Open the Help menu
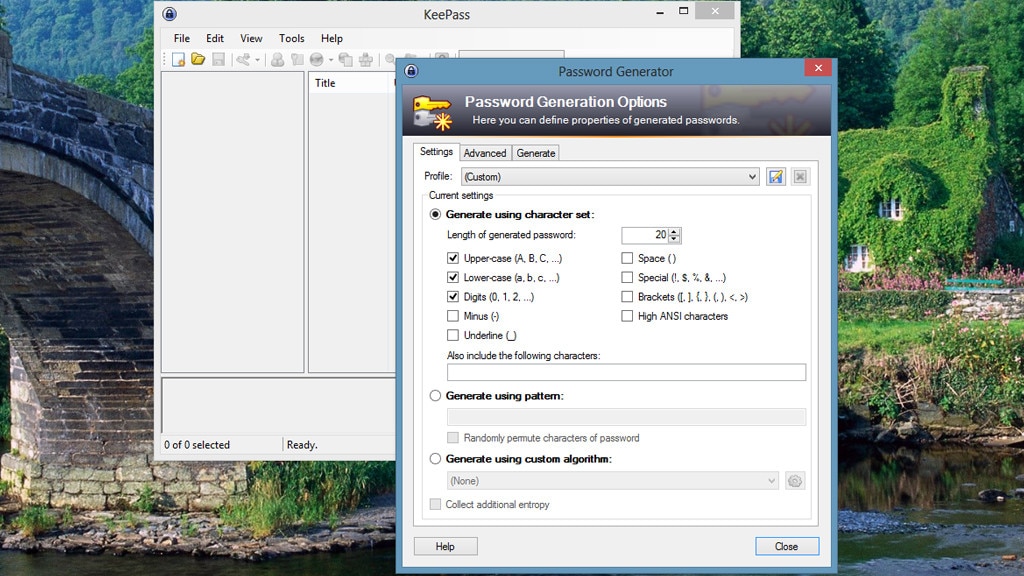1024x576 pixels. [x=332, y=39]
